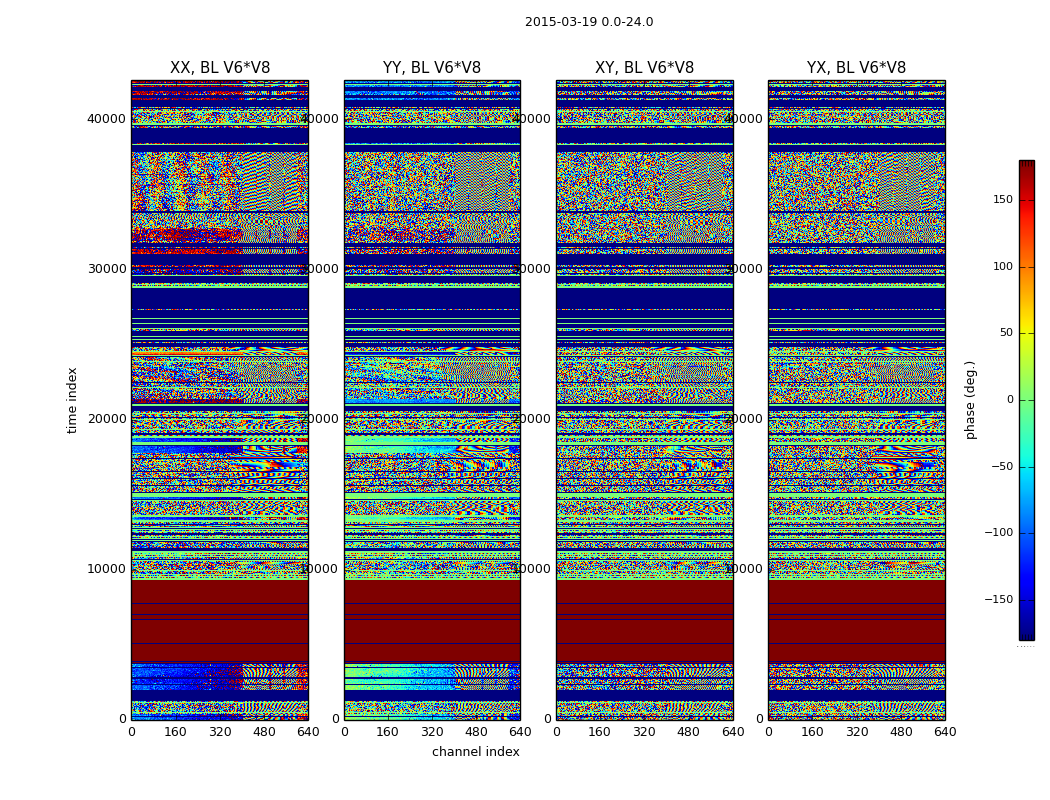Click the XX plot x-axis tick "480"
The image size is (1050, 800).
pos(264,732)
